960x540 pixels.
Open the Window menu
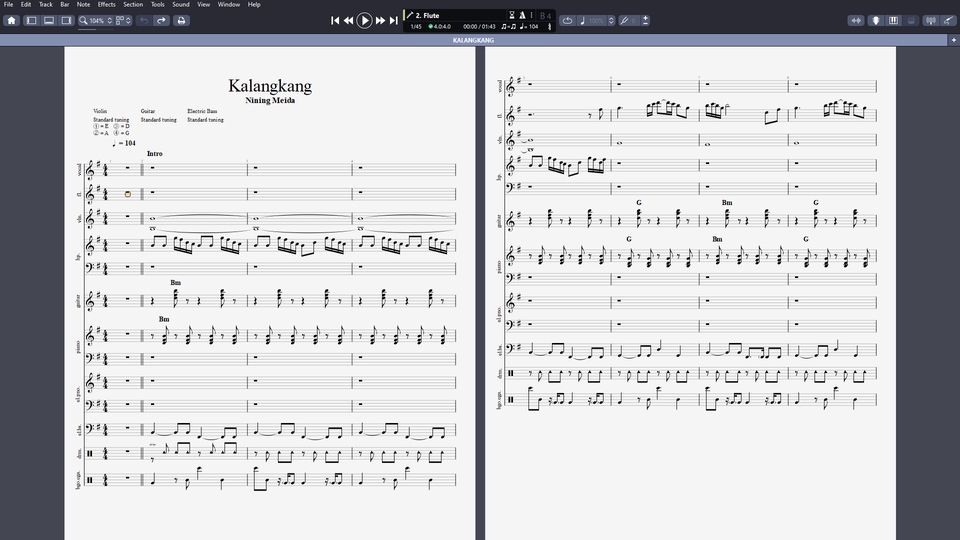[228, 4]
